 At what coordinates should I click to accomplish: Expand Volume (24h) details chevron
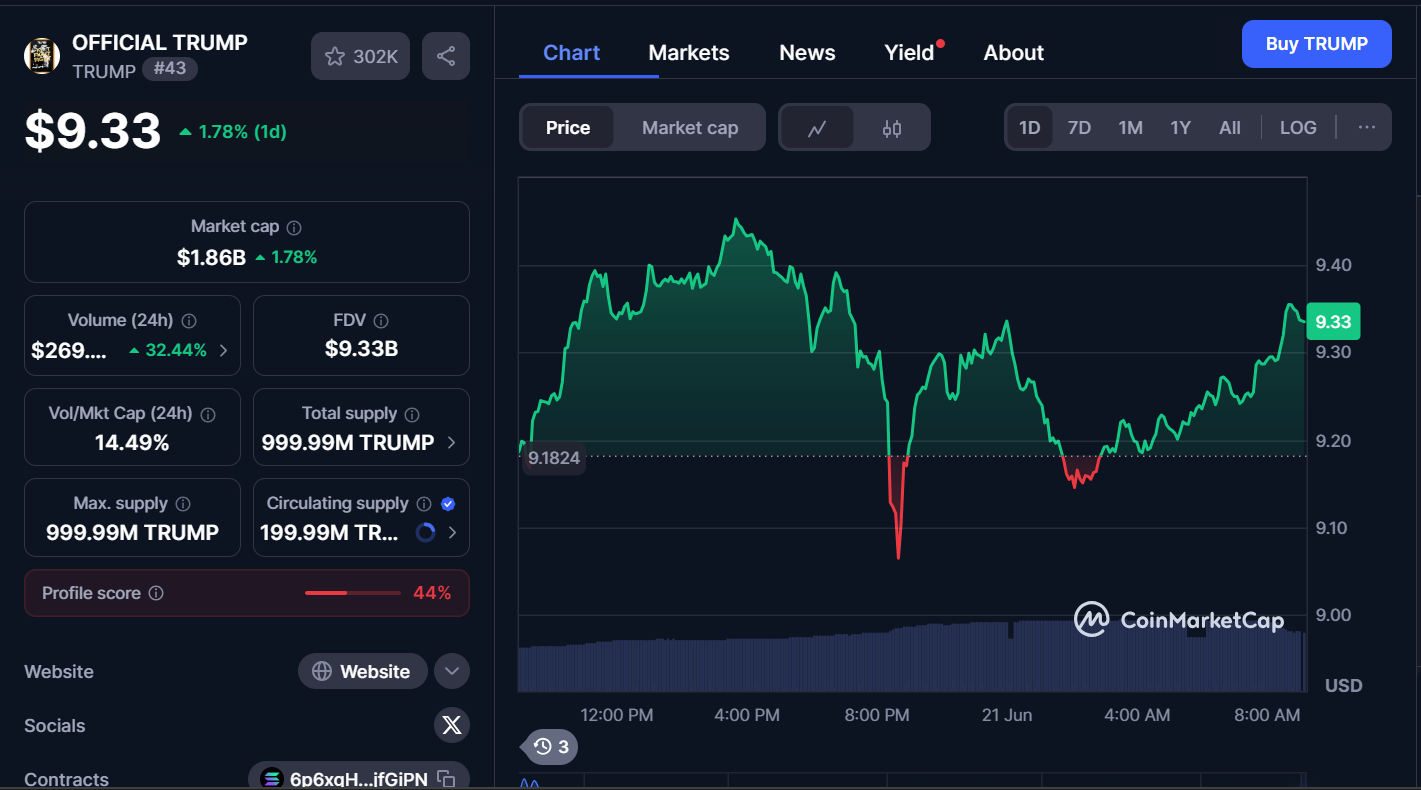click(223, 350)
